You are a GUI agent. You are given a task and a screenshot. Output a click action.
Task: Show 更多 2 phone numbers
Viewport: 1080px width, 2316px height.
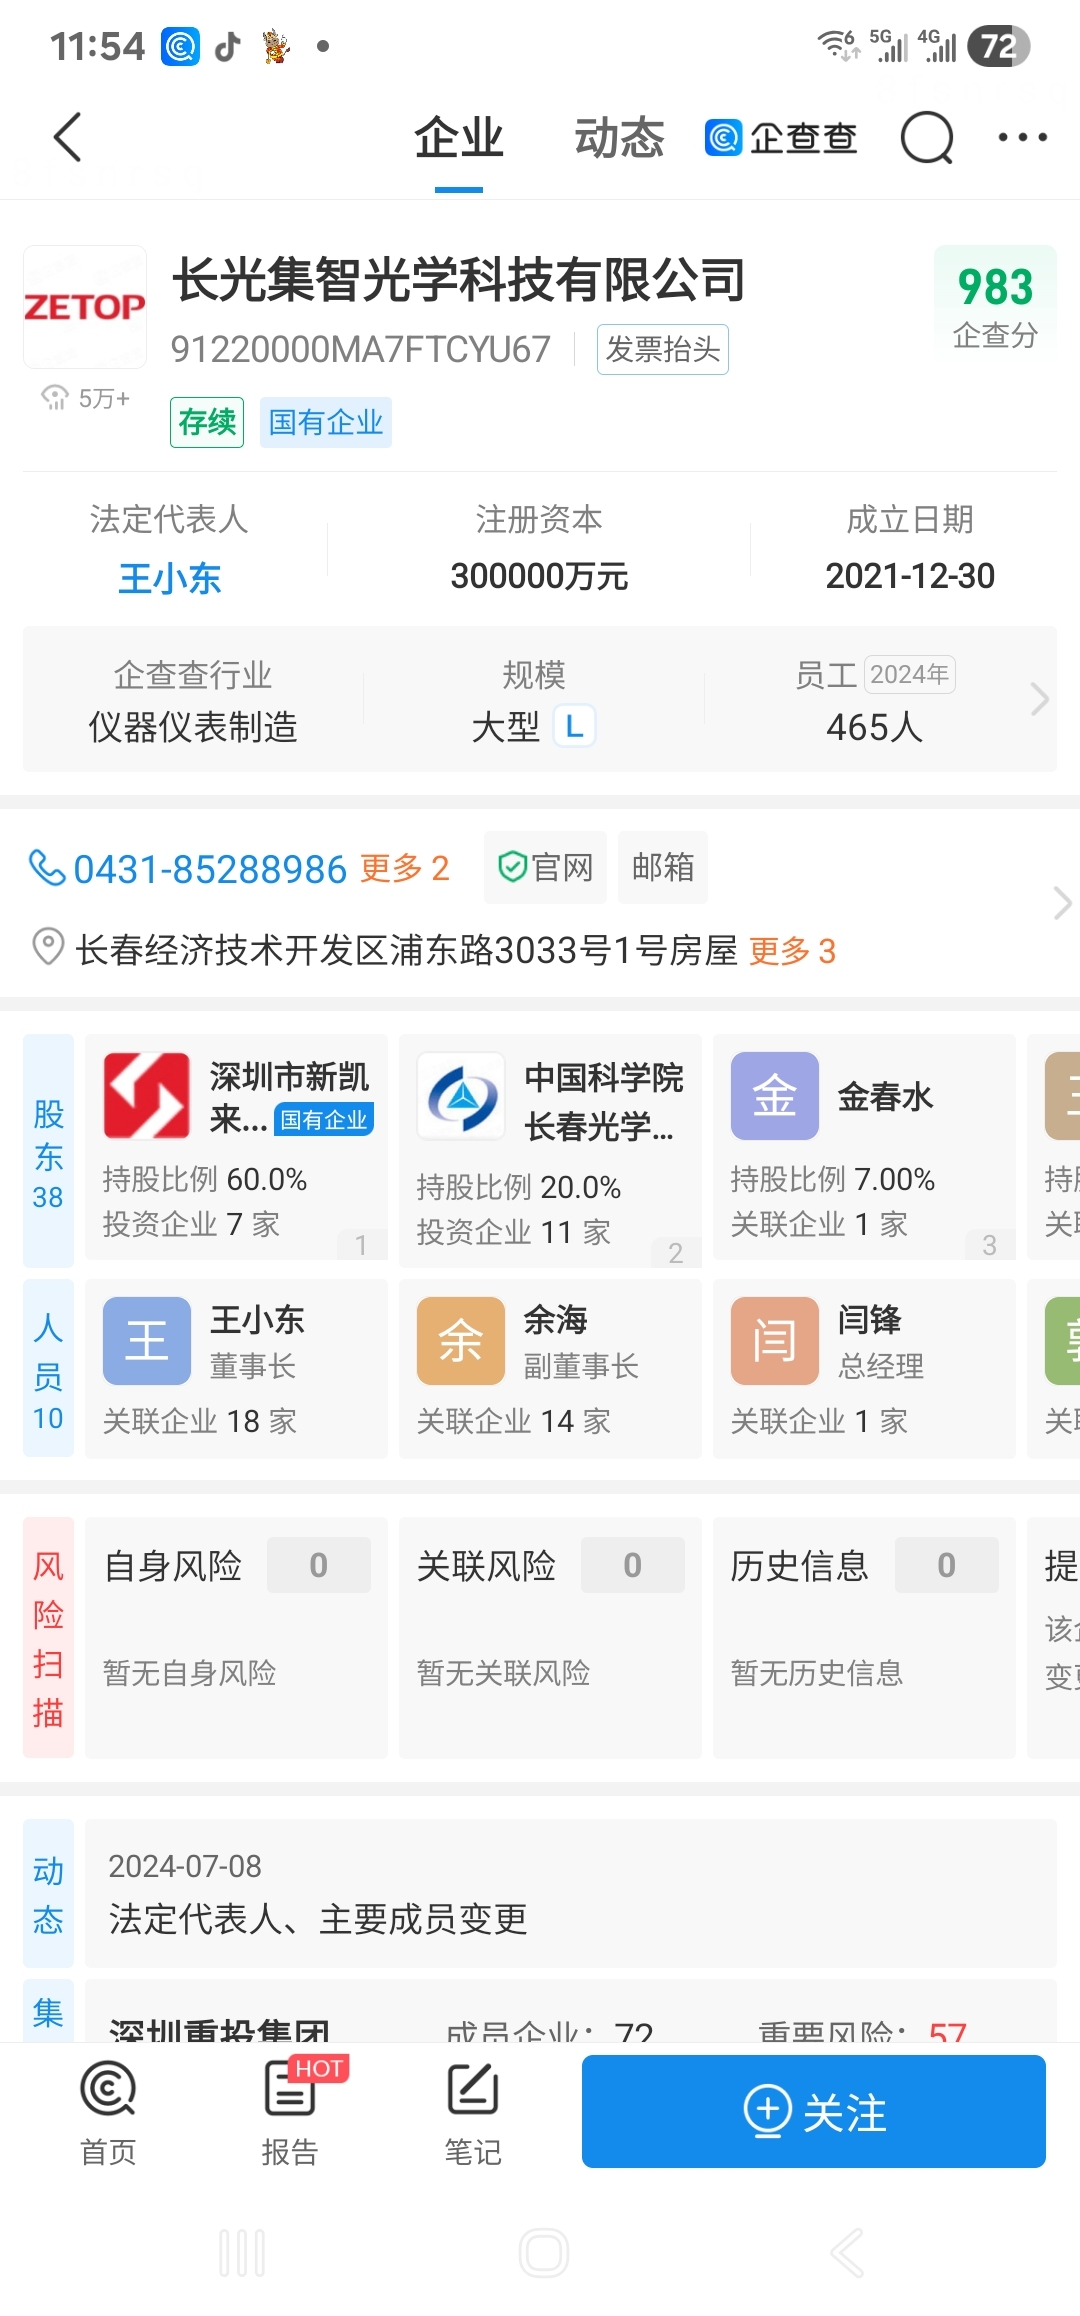[404, 868]
